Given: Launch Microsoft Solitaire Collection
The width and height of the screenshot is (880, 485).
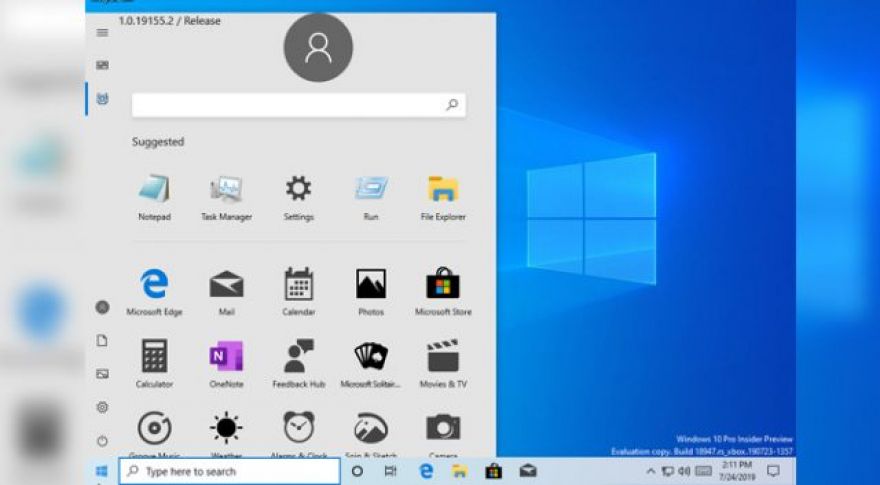Looking at the screenshot, I should coord(371,364).
